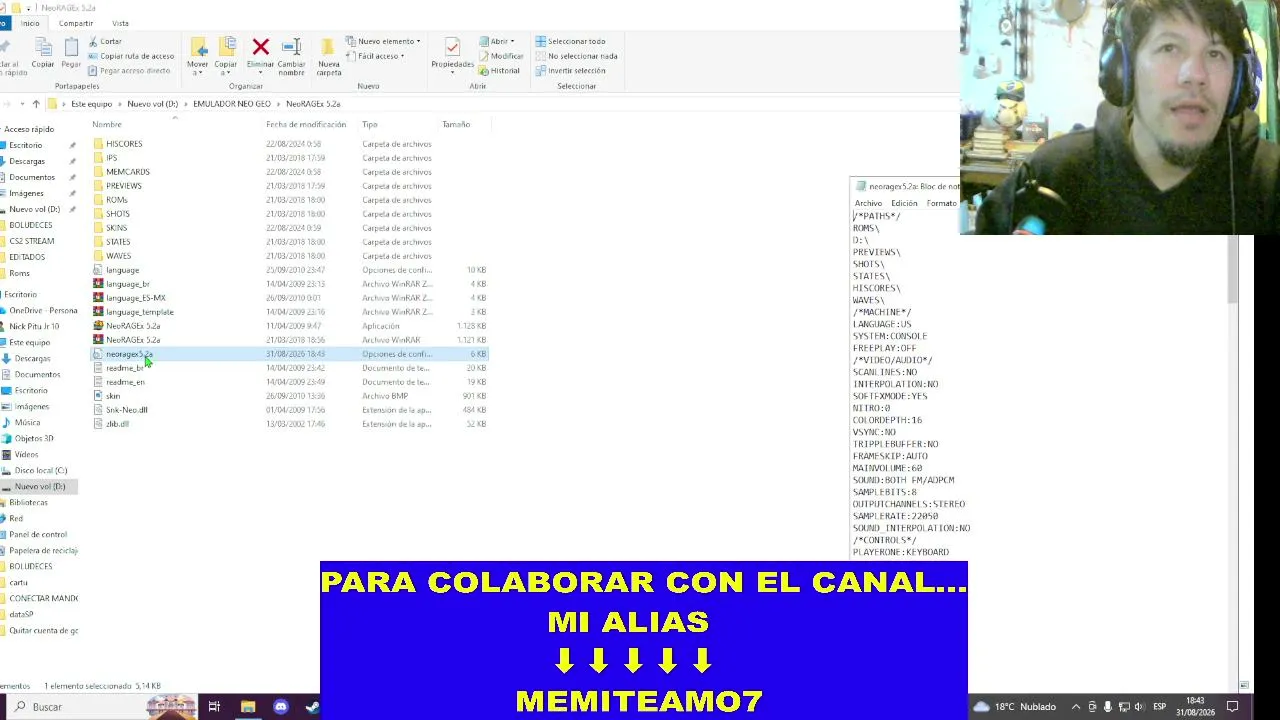Open Música in the navigation pane

[27, 422]
